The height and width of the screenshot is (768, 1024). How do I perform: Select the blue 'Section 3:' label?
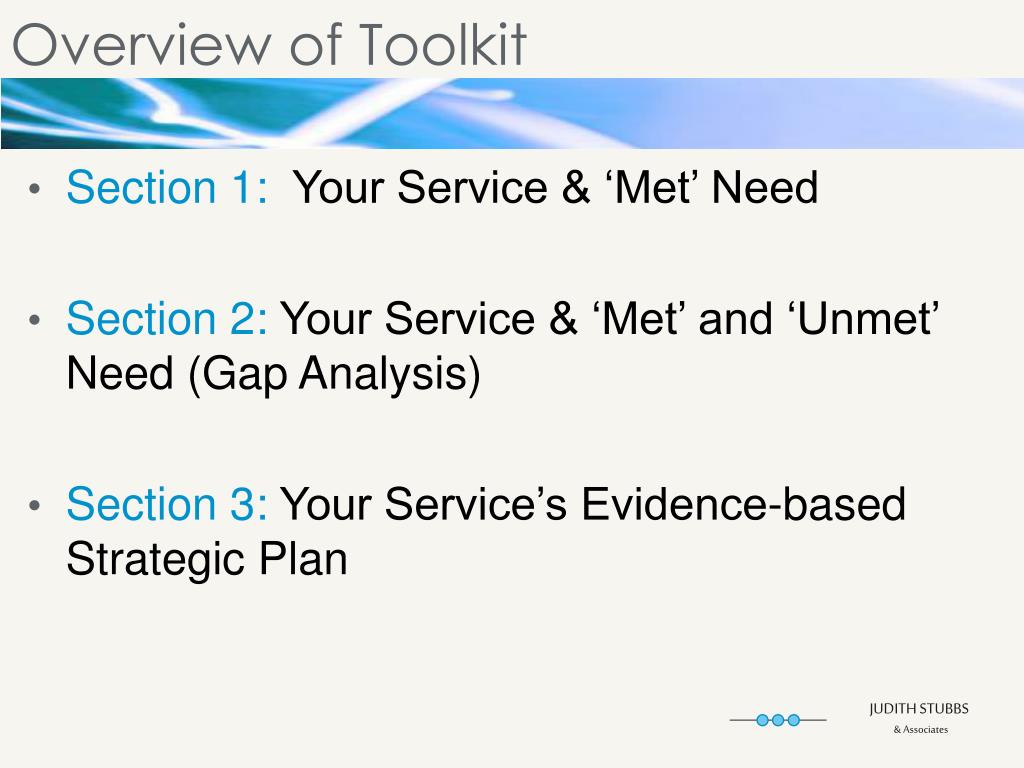pos(166,505)
